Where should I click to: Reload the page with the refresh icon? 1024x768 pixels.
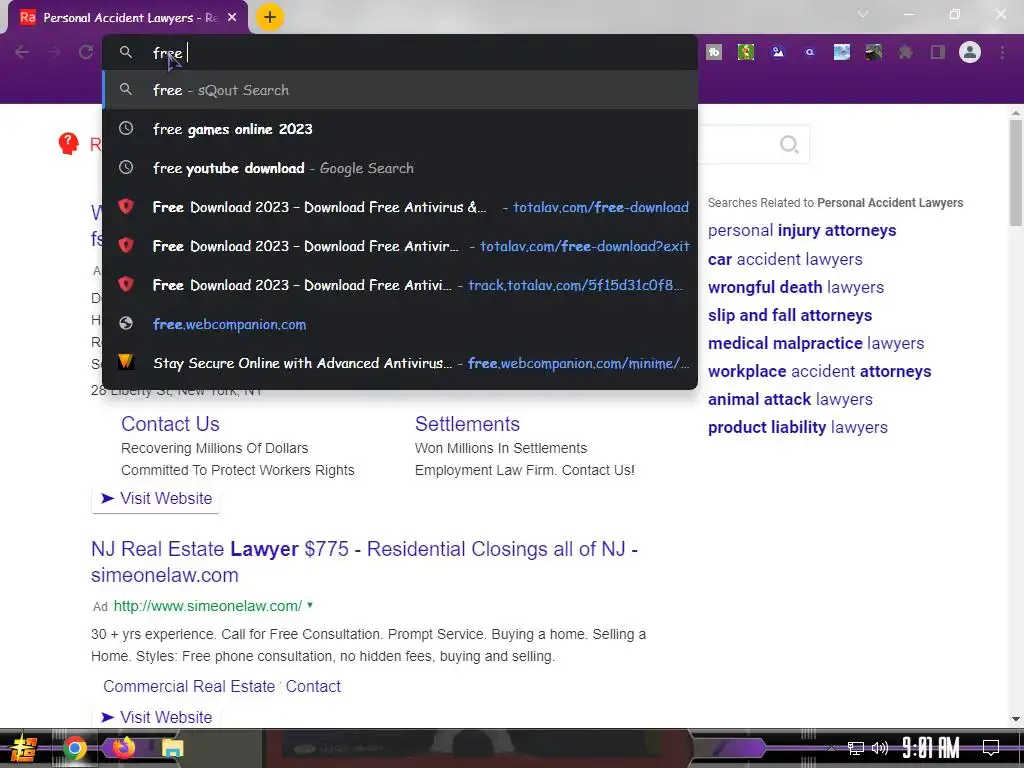click(x=86, y=52)
